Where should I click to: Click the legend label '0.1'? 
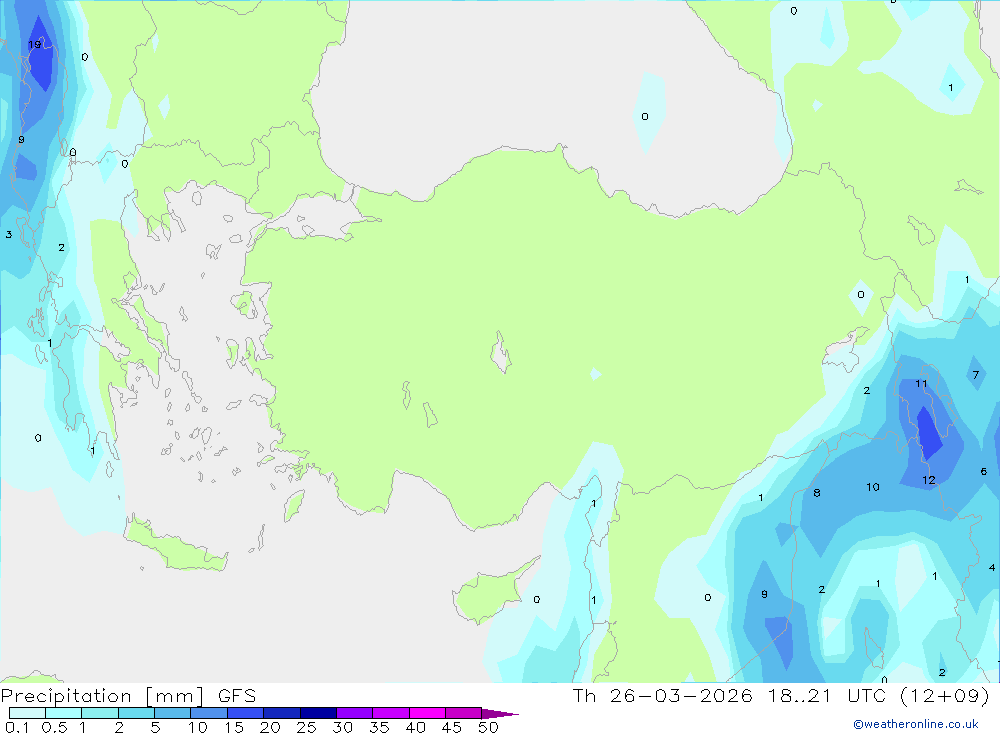17,727
